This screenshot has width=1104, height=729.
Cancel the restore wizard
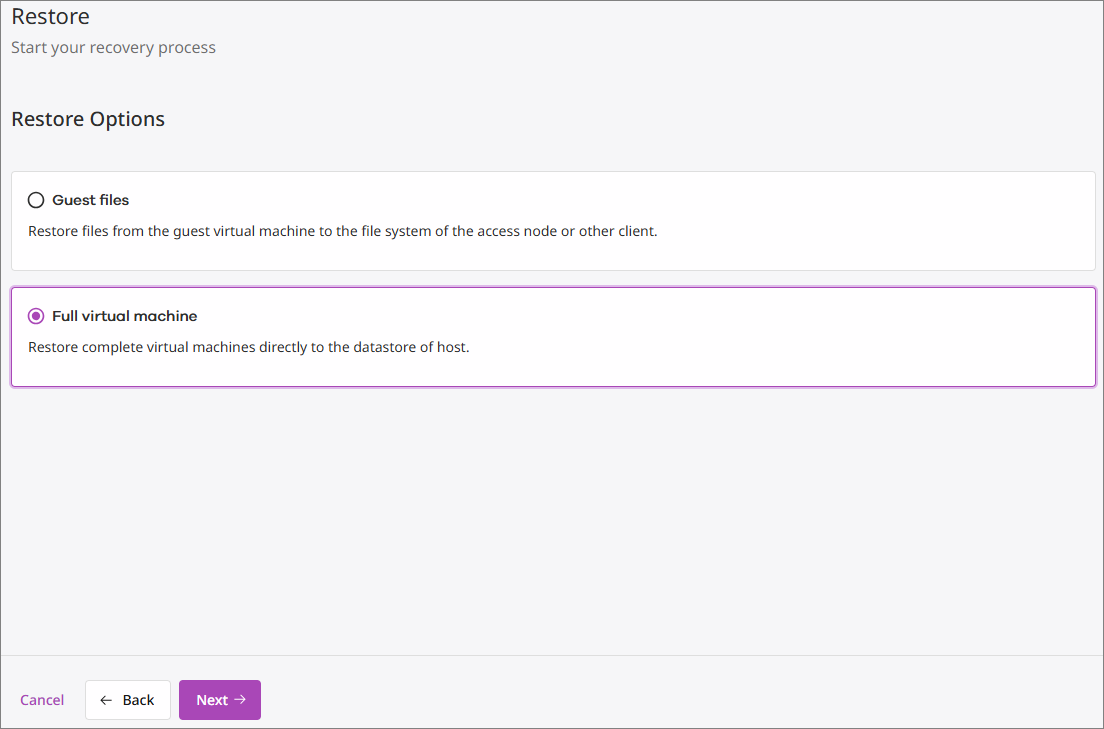tap(42, 700)
